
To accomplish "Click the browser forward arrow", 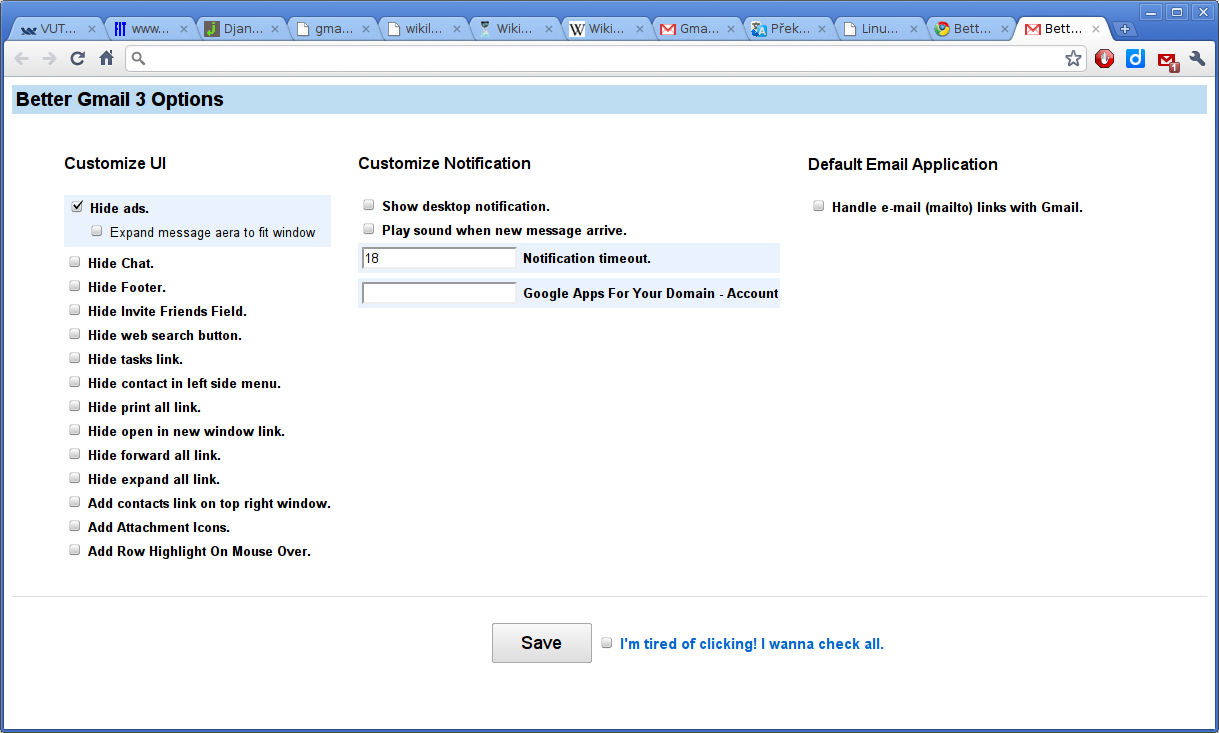I will pyautogui.click(x=49, y=59).
